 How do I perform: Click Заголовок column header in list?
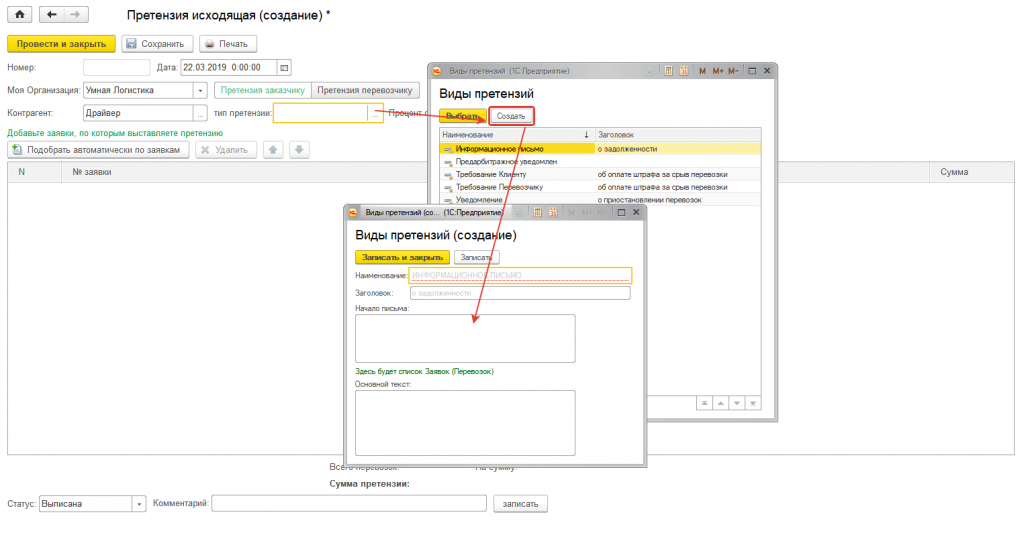point(678,135)
